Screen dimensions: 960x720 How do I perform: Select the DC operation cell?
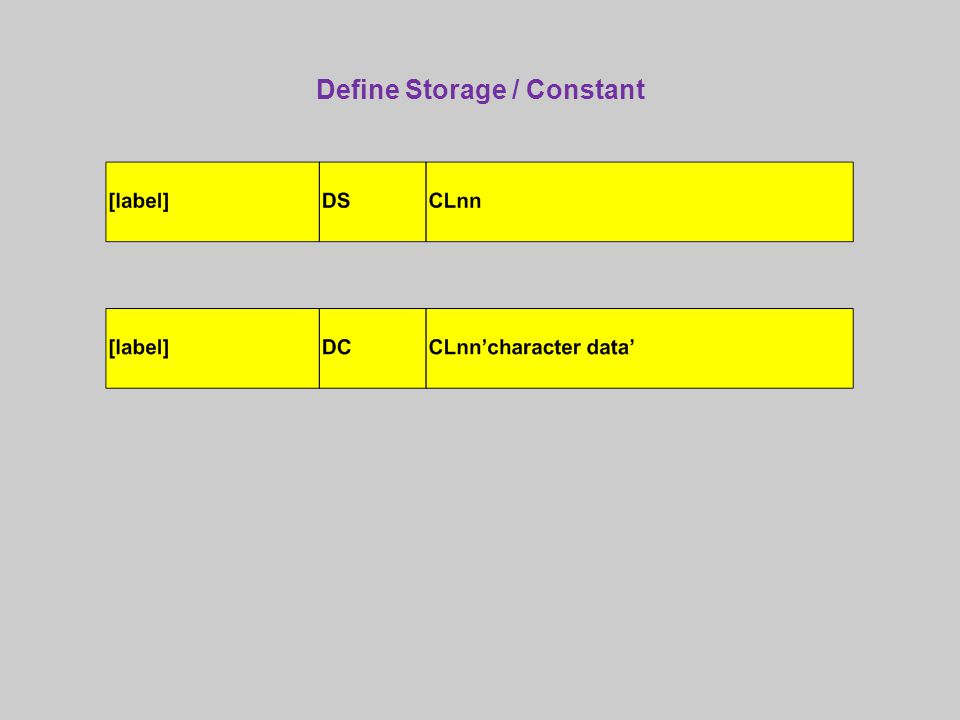[x=372, y=348]
